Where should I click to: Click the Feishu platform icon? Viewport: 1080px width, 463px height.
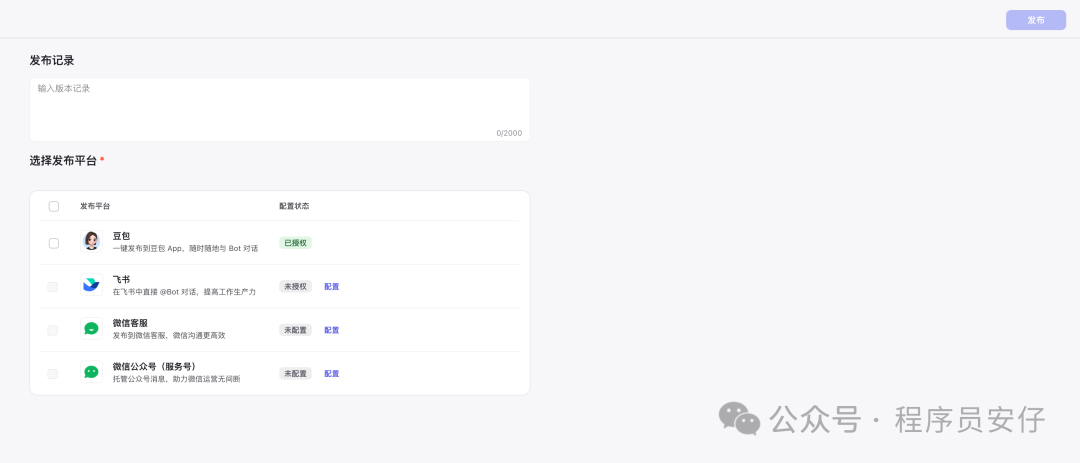91,285
